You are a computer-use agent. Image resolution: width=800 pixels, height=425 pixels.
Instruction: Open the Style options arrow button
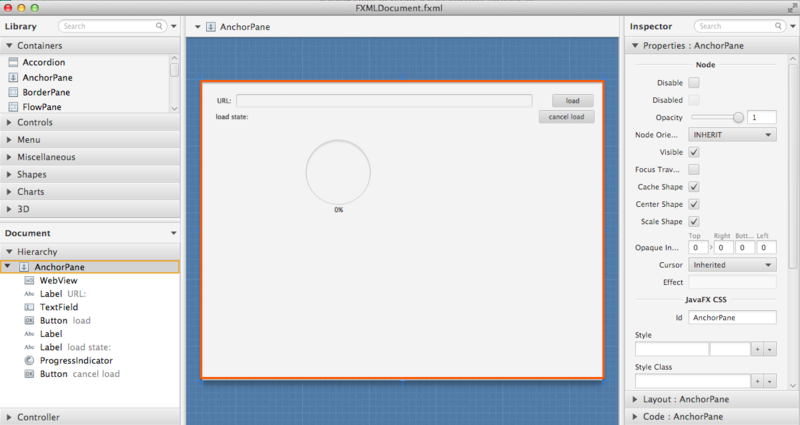click(770, 349)
